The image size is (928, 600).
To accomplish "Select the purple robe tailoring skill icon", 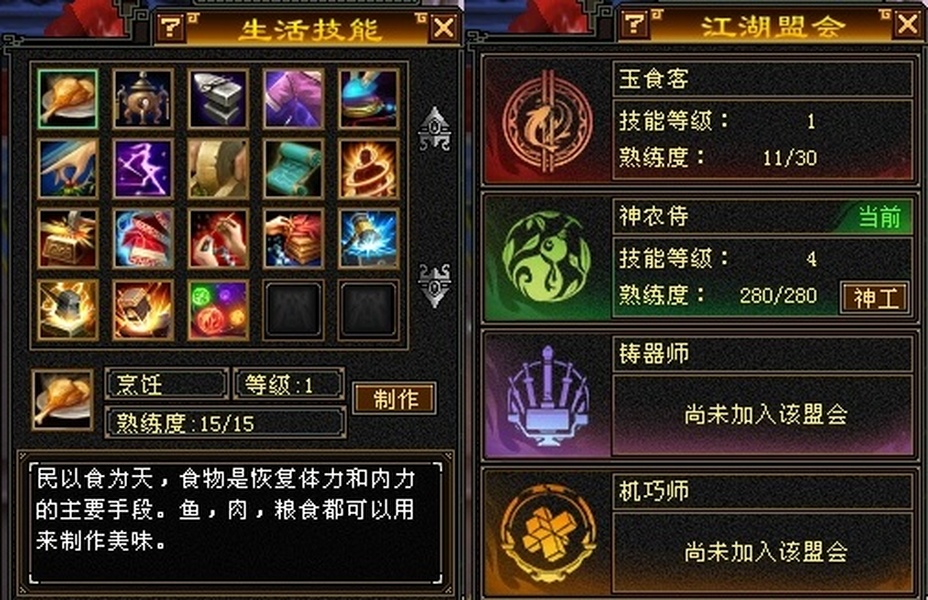I will pyautogui.click(x=294, y=99).
